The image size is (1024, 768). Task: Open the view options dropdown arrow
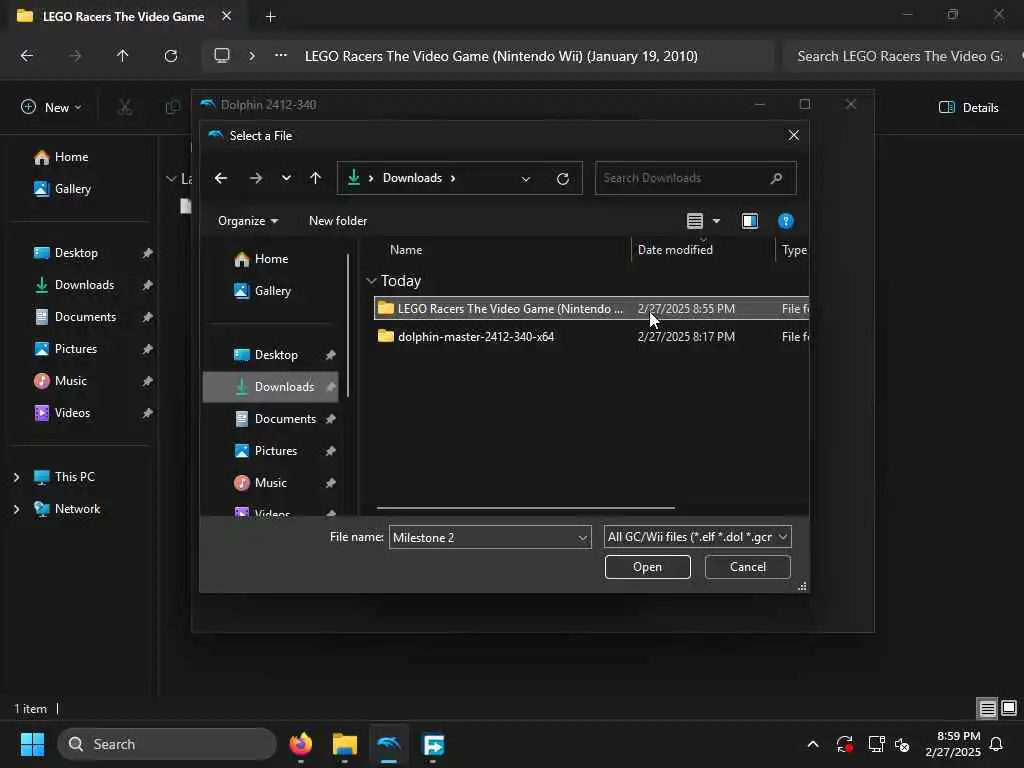click(x=716, y=221)
